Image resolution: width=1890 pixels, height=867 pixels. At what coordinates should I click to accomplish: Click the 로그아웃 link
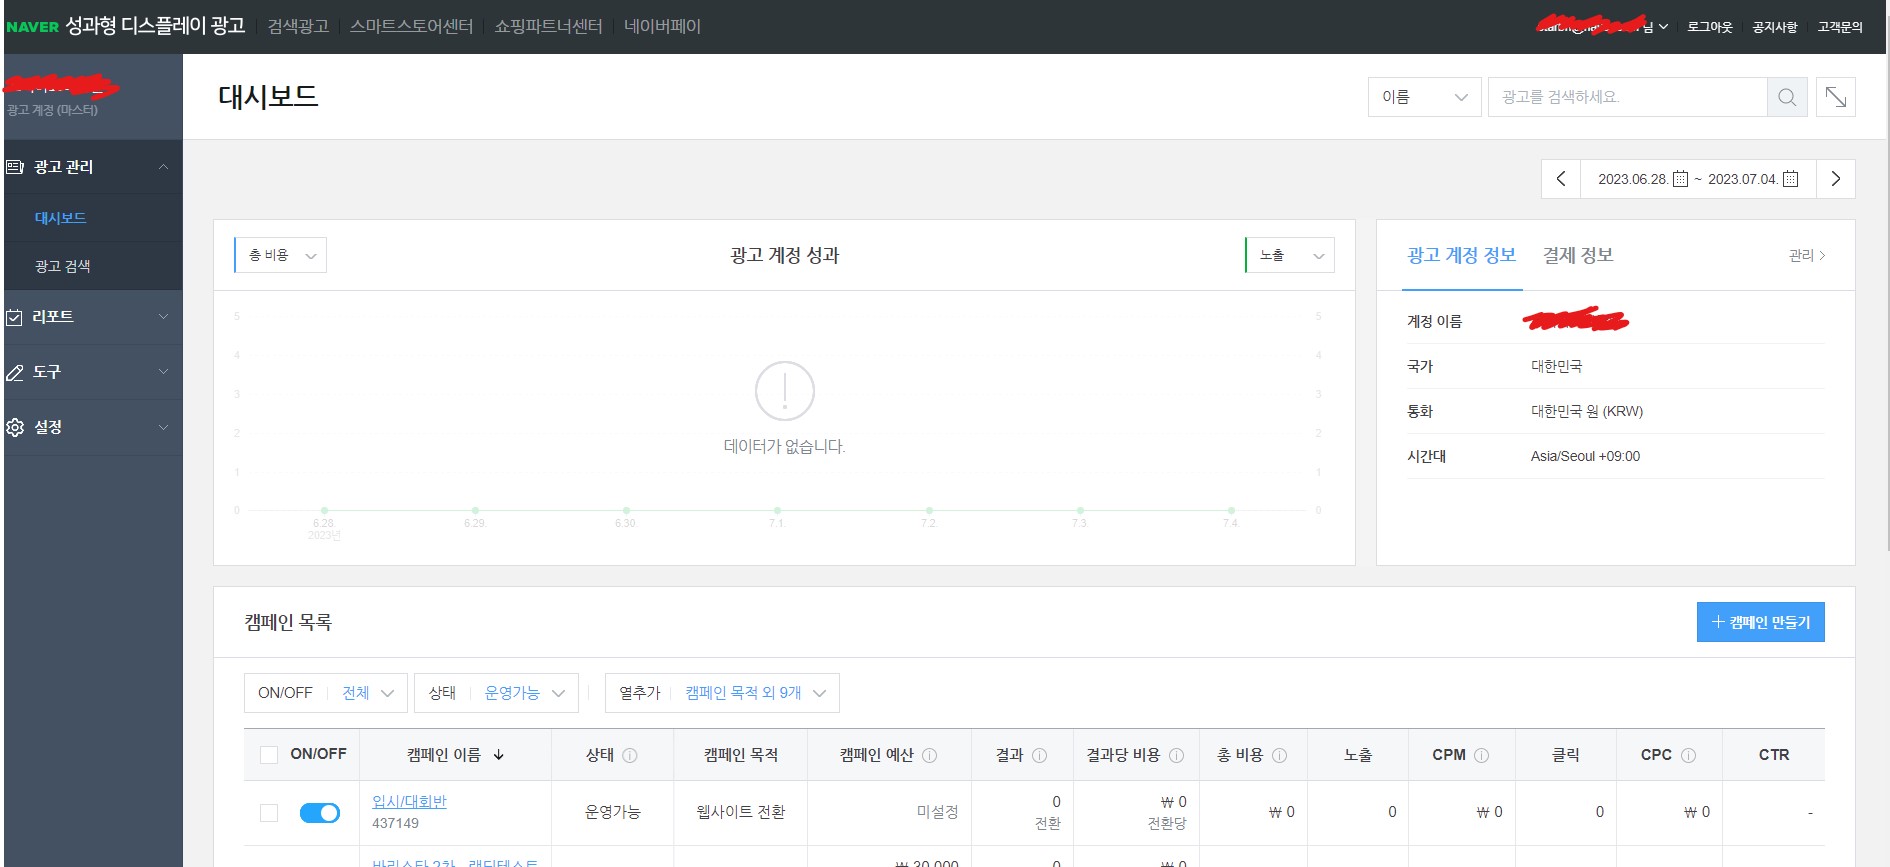[x=1710, y=27]
